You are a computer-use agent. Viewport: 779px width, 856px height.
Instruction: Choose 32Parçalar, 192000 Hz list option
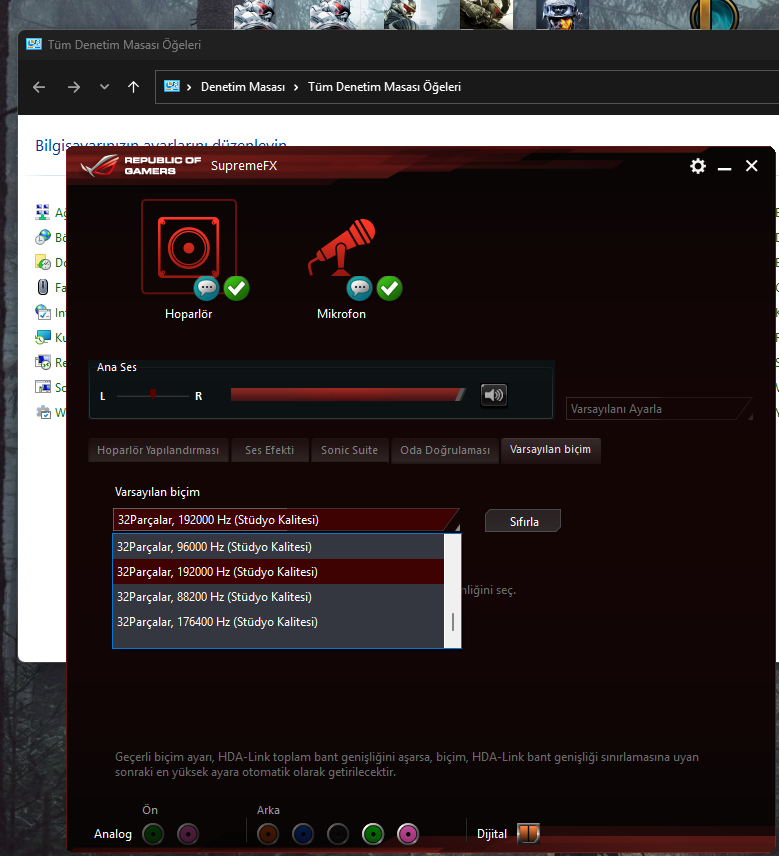[278, 572]
